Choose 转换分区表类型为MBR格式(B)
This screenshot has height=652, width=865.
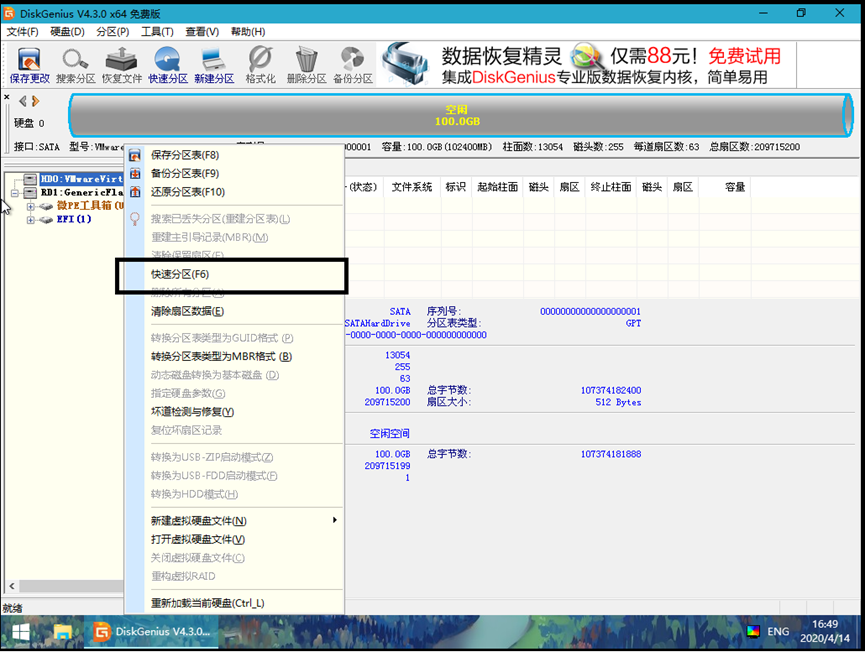click(234, 356)
